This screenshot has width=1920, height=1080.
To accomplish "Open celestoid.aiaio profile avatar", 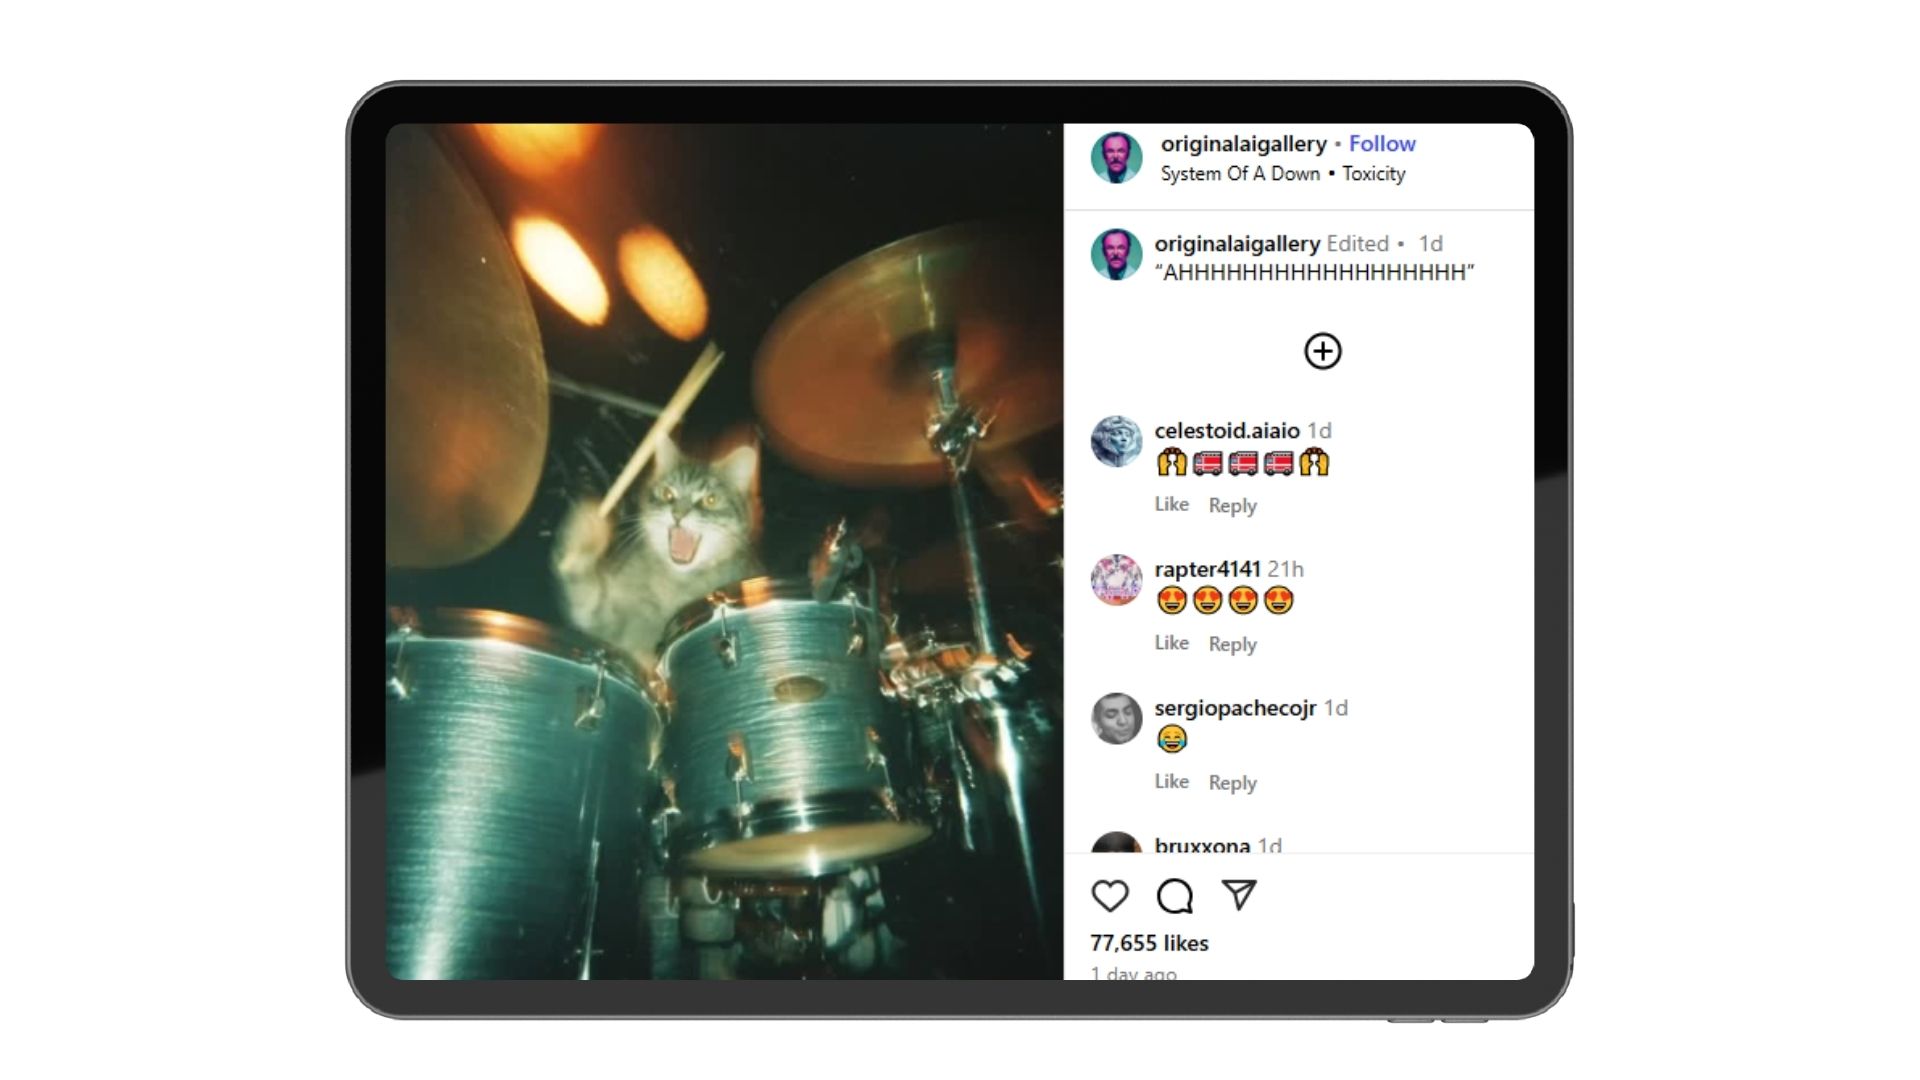I will click(x=1116, y=442).
